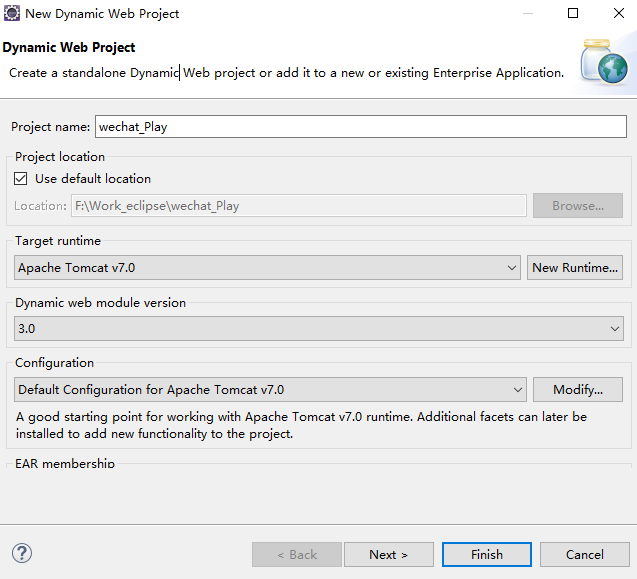
Task: Cancel the new project wizard
Action: [x=585, y=555]
